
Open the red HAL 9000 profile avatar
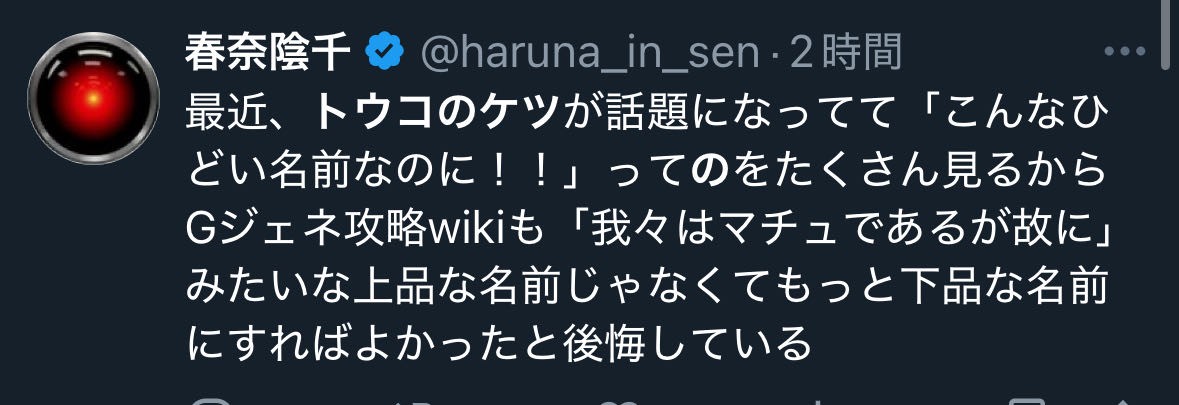click(93, 98)
